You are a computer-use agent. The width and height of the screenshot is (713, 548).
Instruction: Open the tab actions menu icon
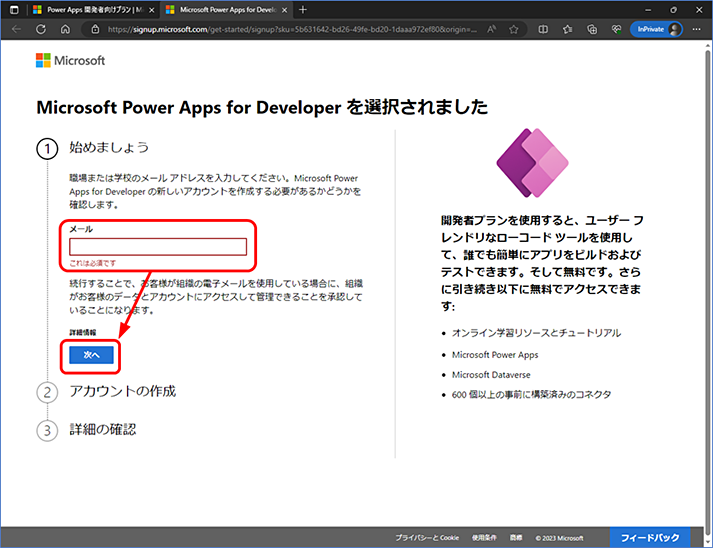coord(14,10)
